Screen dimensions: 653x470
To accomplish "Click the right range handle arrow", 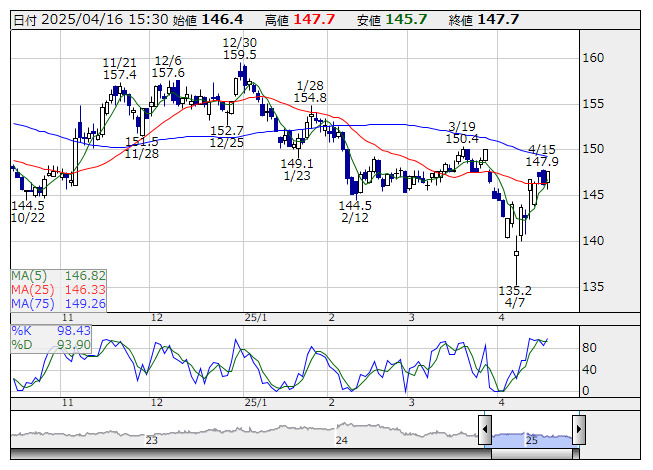I will 579,429.
